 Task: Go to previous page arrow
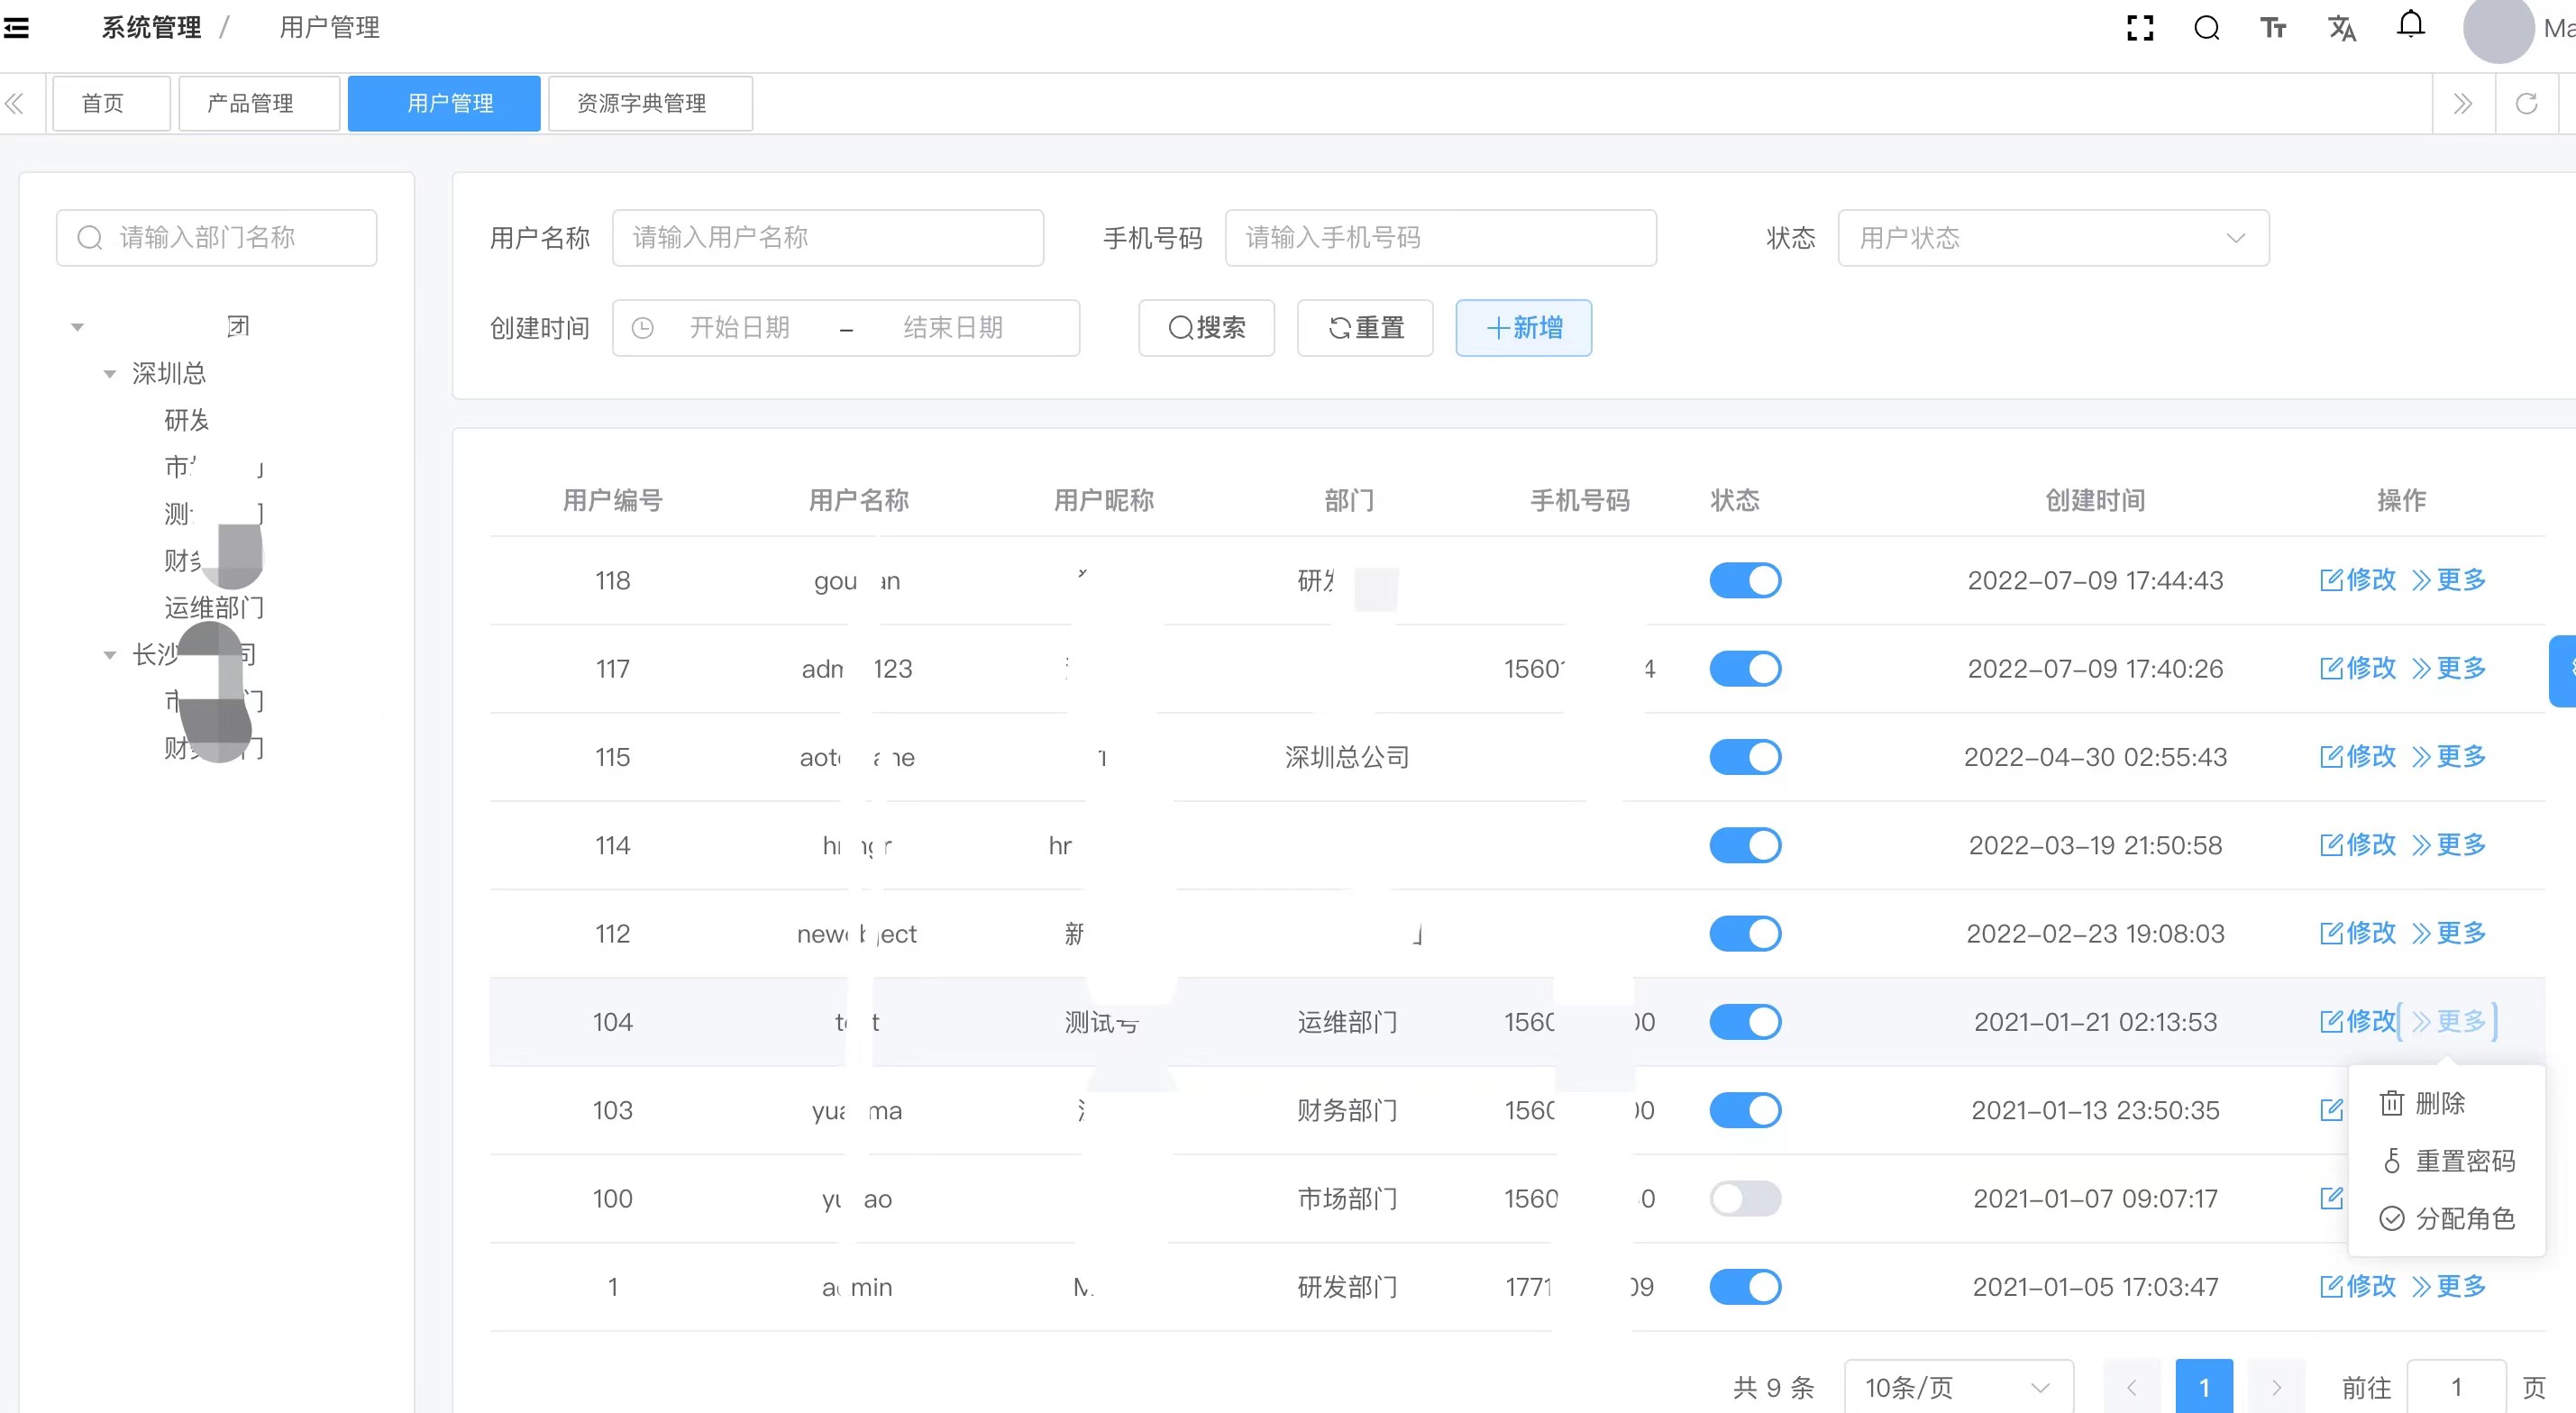click(x=2131, y=1387)
